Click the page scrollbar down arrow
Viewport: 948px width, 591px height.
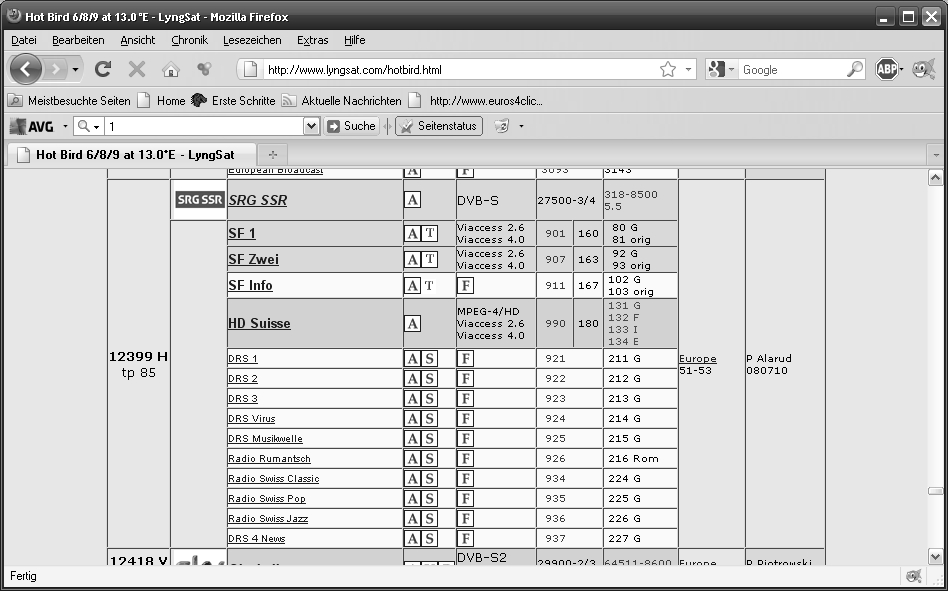935,557
